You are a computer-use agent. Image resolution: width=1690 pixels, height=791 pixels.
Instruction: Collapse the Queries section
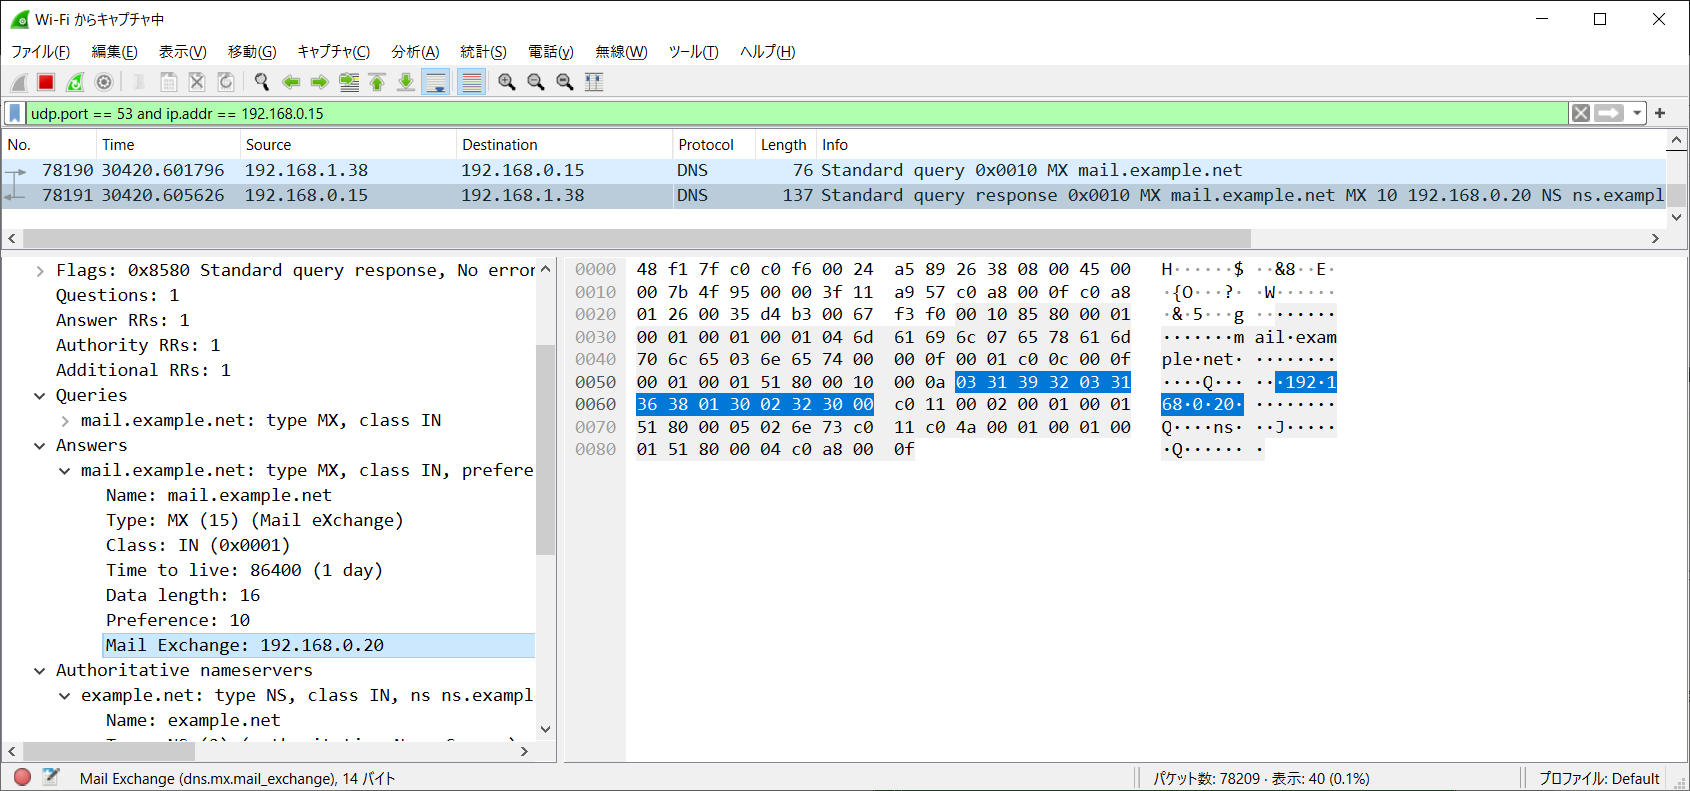pos(40,396)
